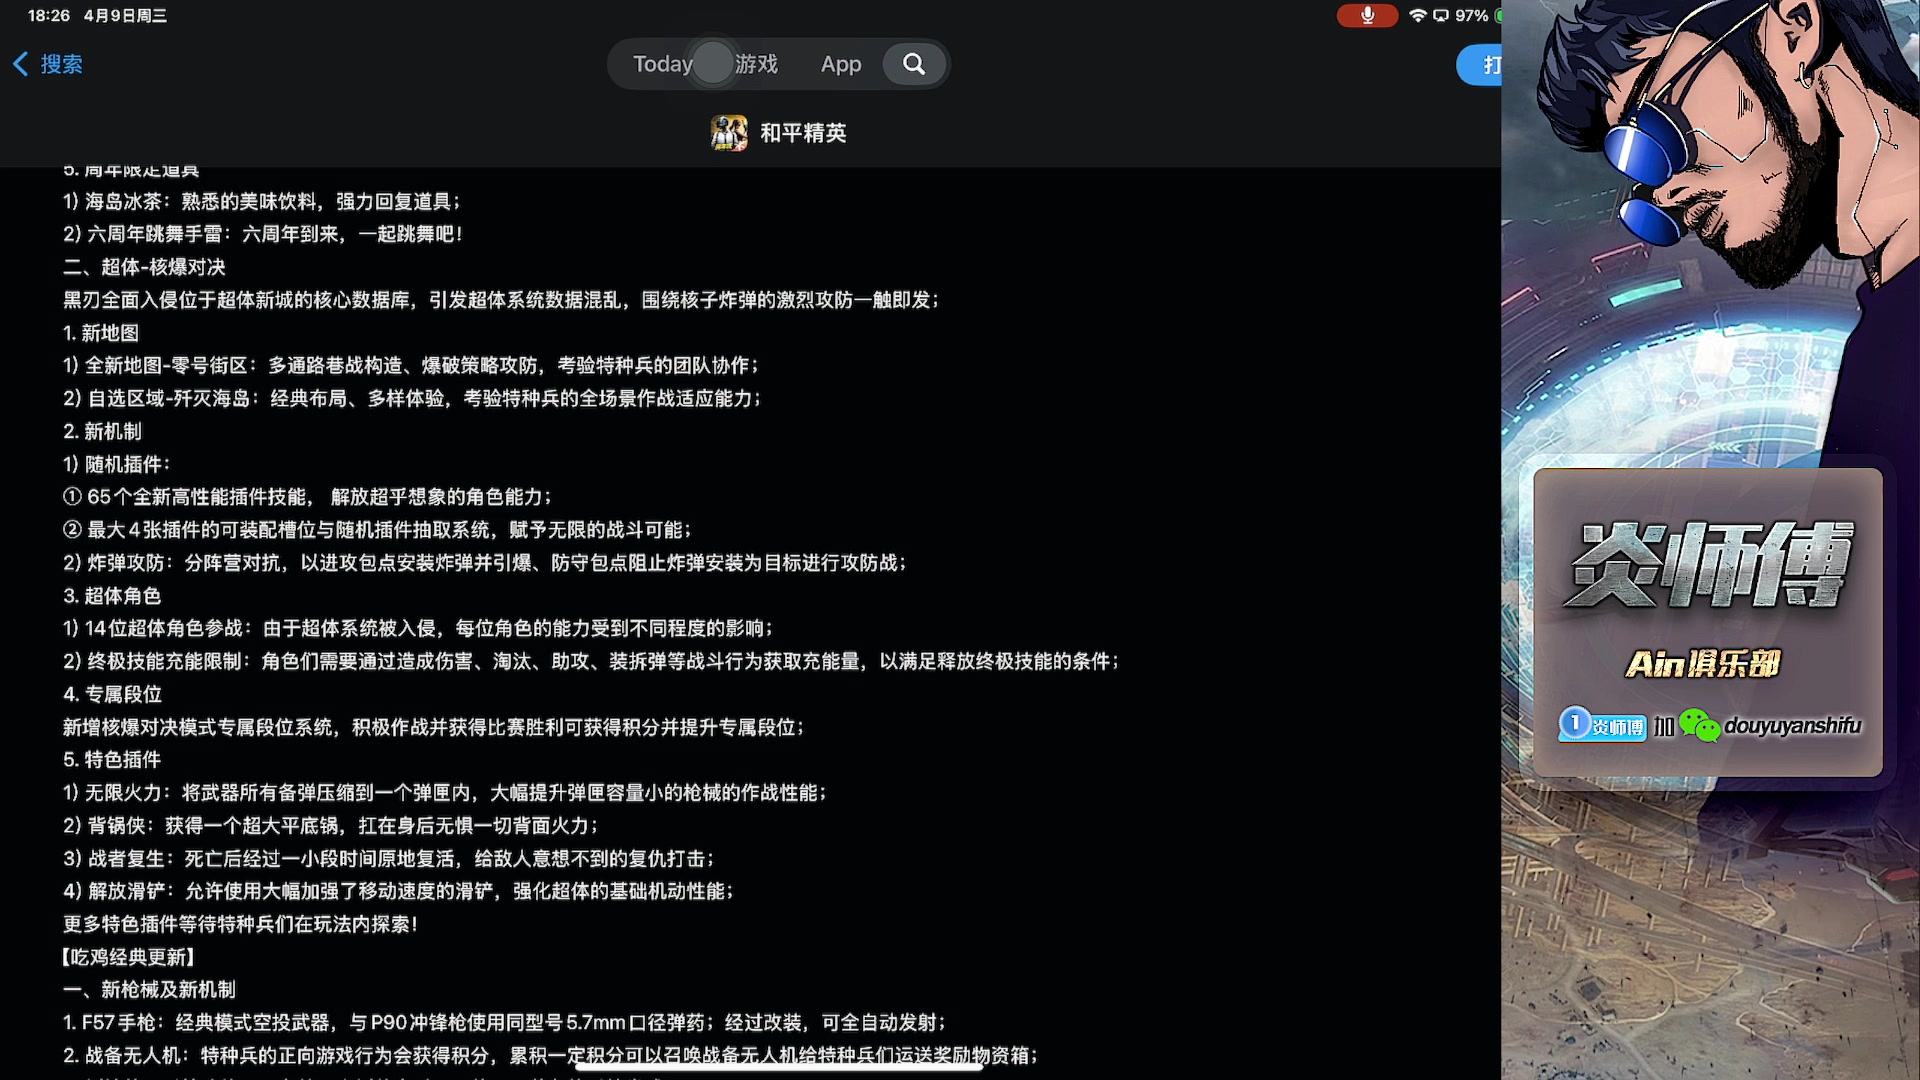Viewport: 1920px width, 1080px height.
Task: Tap the home indicator bar at bottom
Action: point(779,1067)
